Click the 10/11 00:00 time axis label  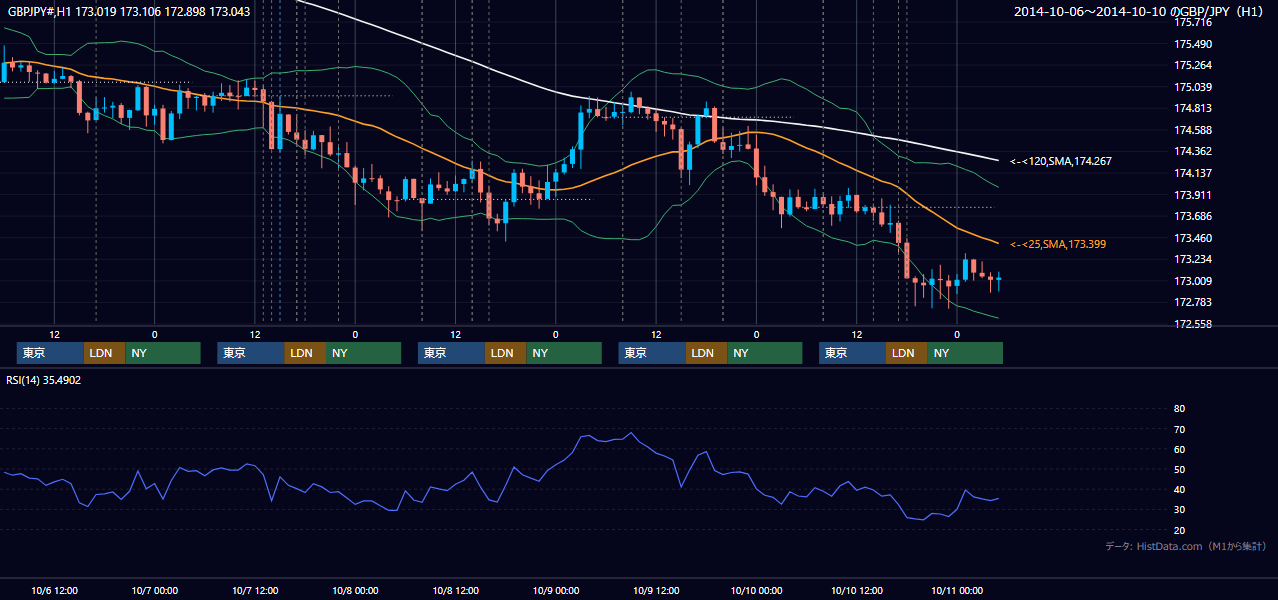[957, 591]
